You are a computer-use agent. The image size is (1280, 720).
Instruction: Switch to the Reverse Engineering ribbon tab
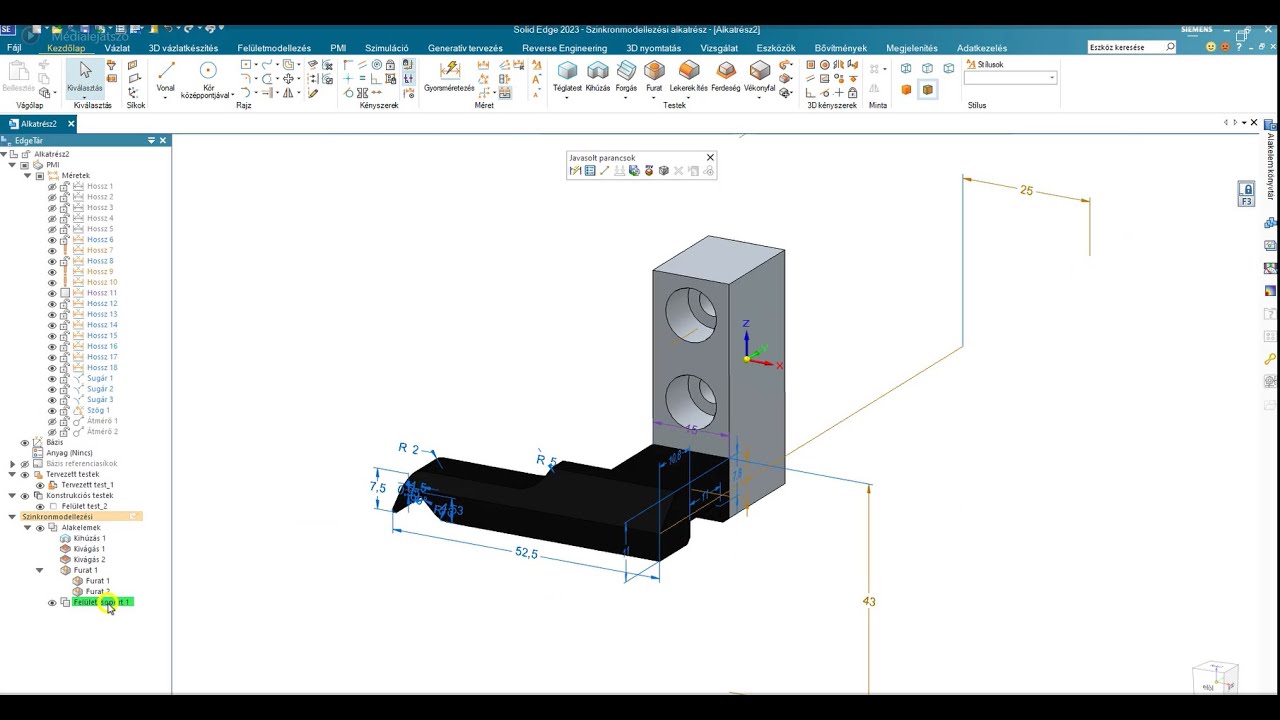pos(564,48)
